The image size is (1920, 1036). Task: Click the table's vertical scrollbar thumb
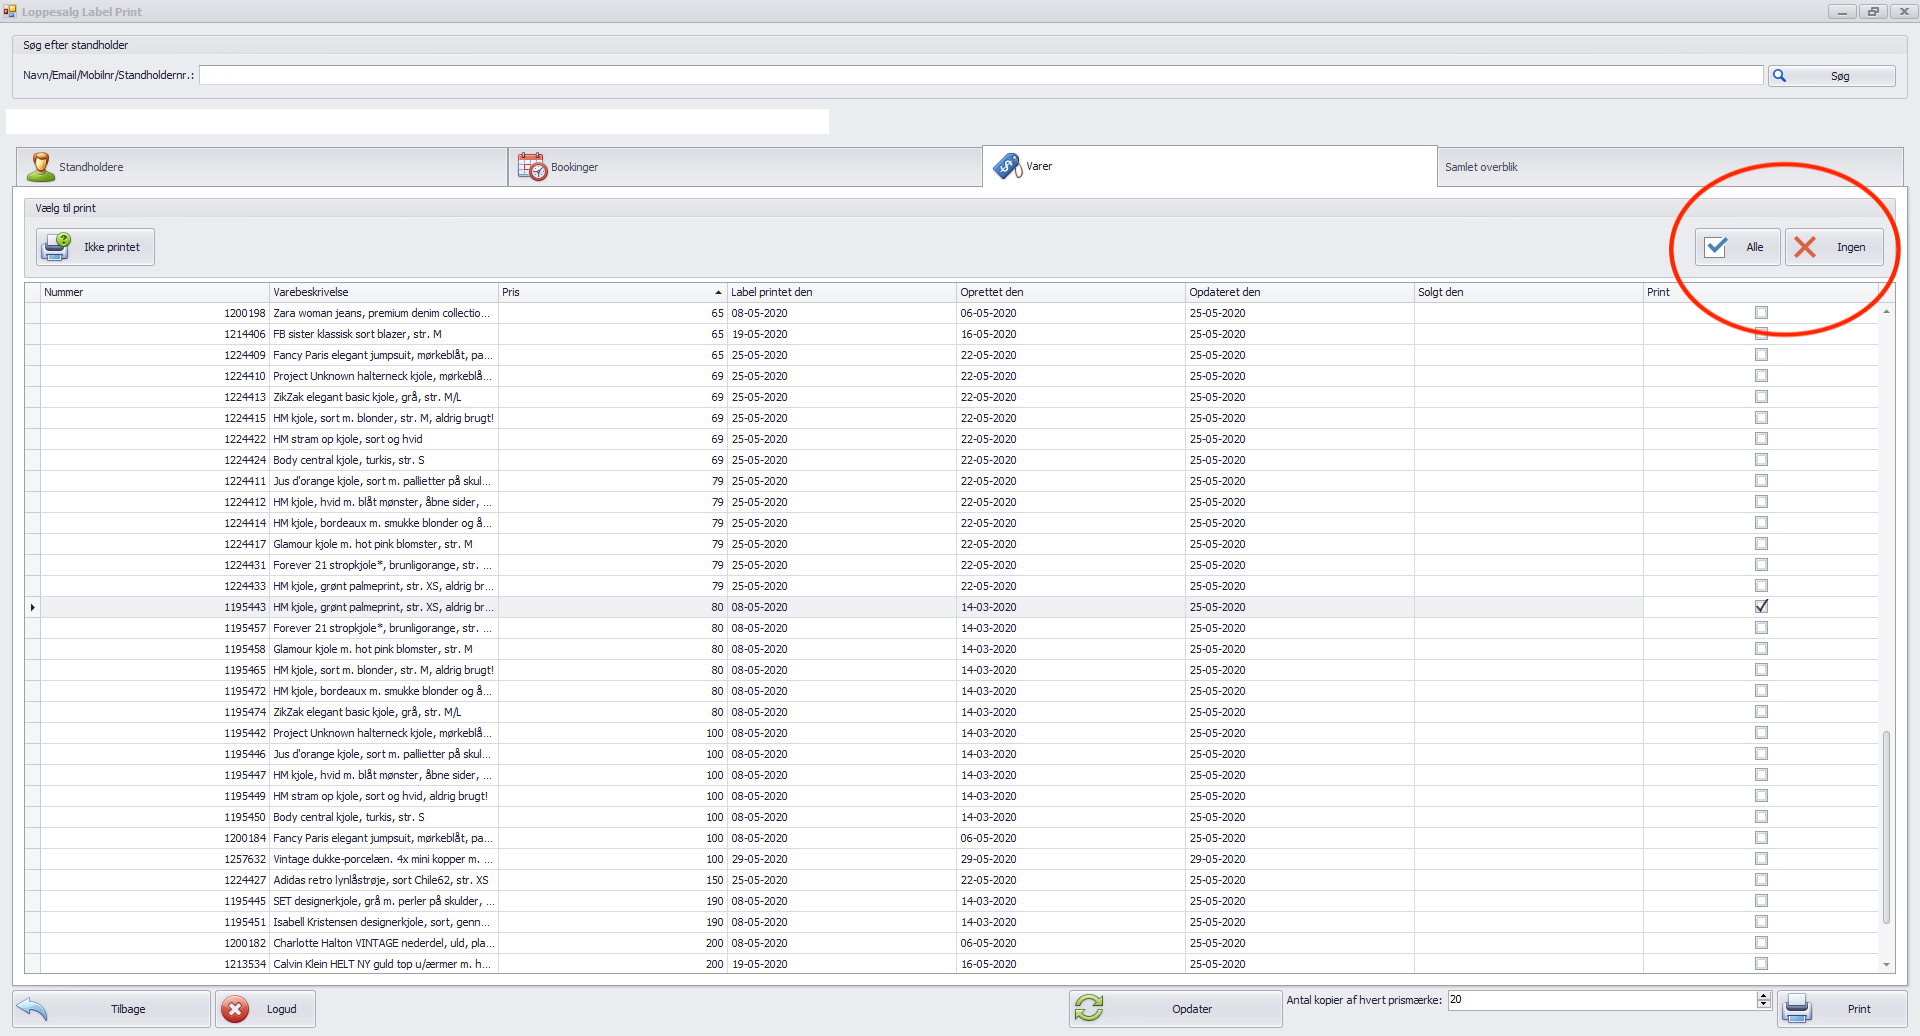tap(1886, 828)
